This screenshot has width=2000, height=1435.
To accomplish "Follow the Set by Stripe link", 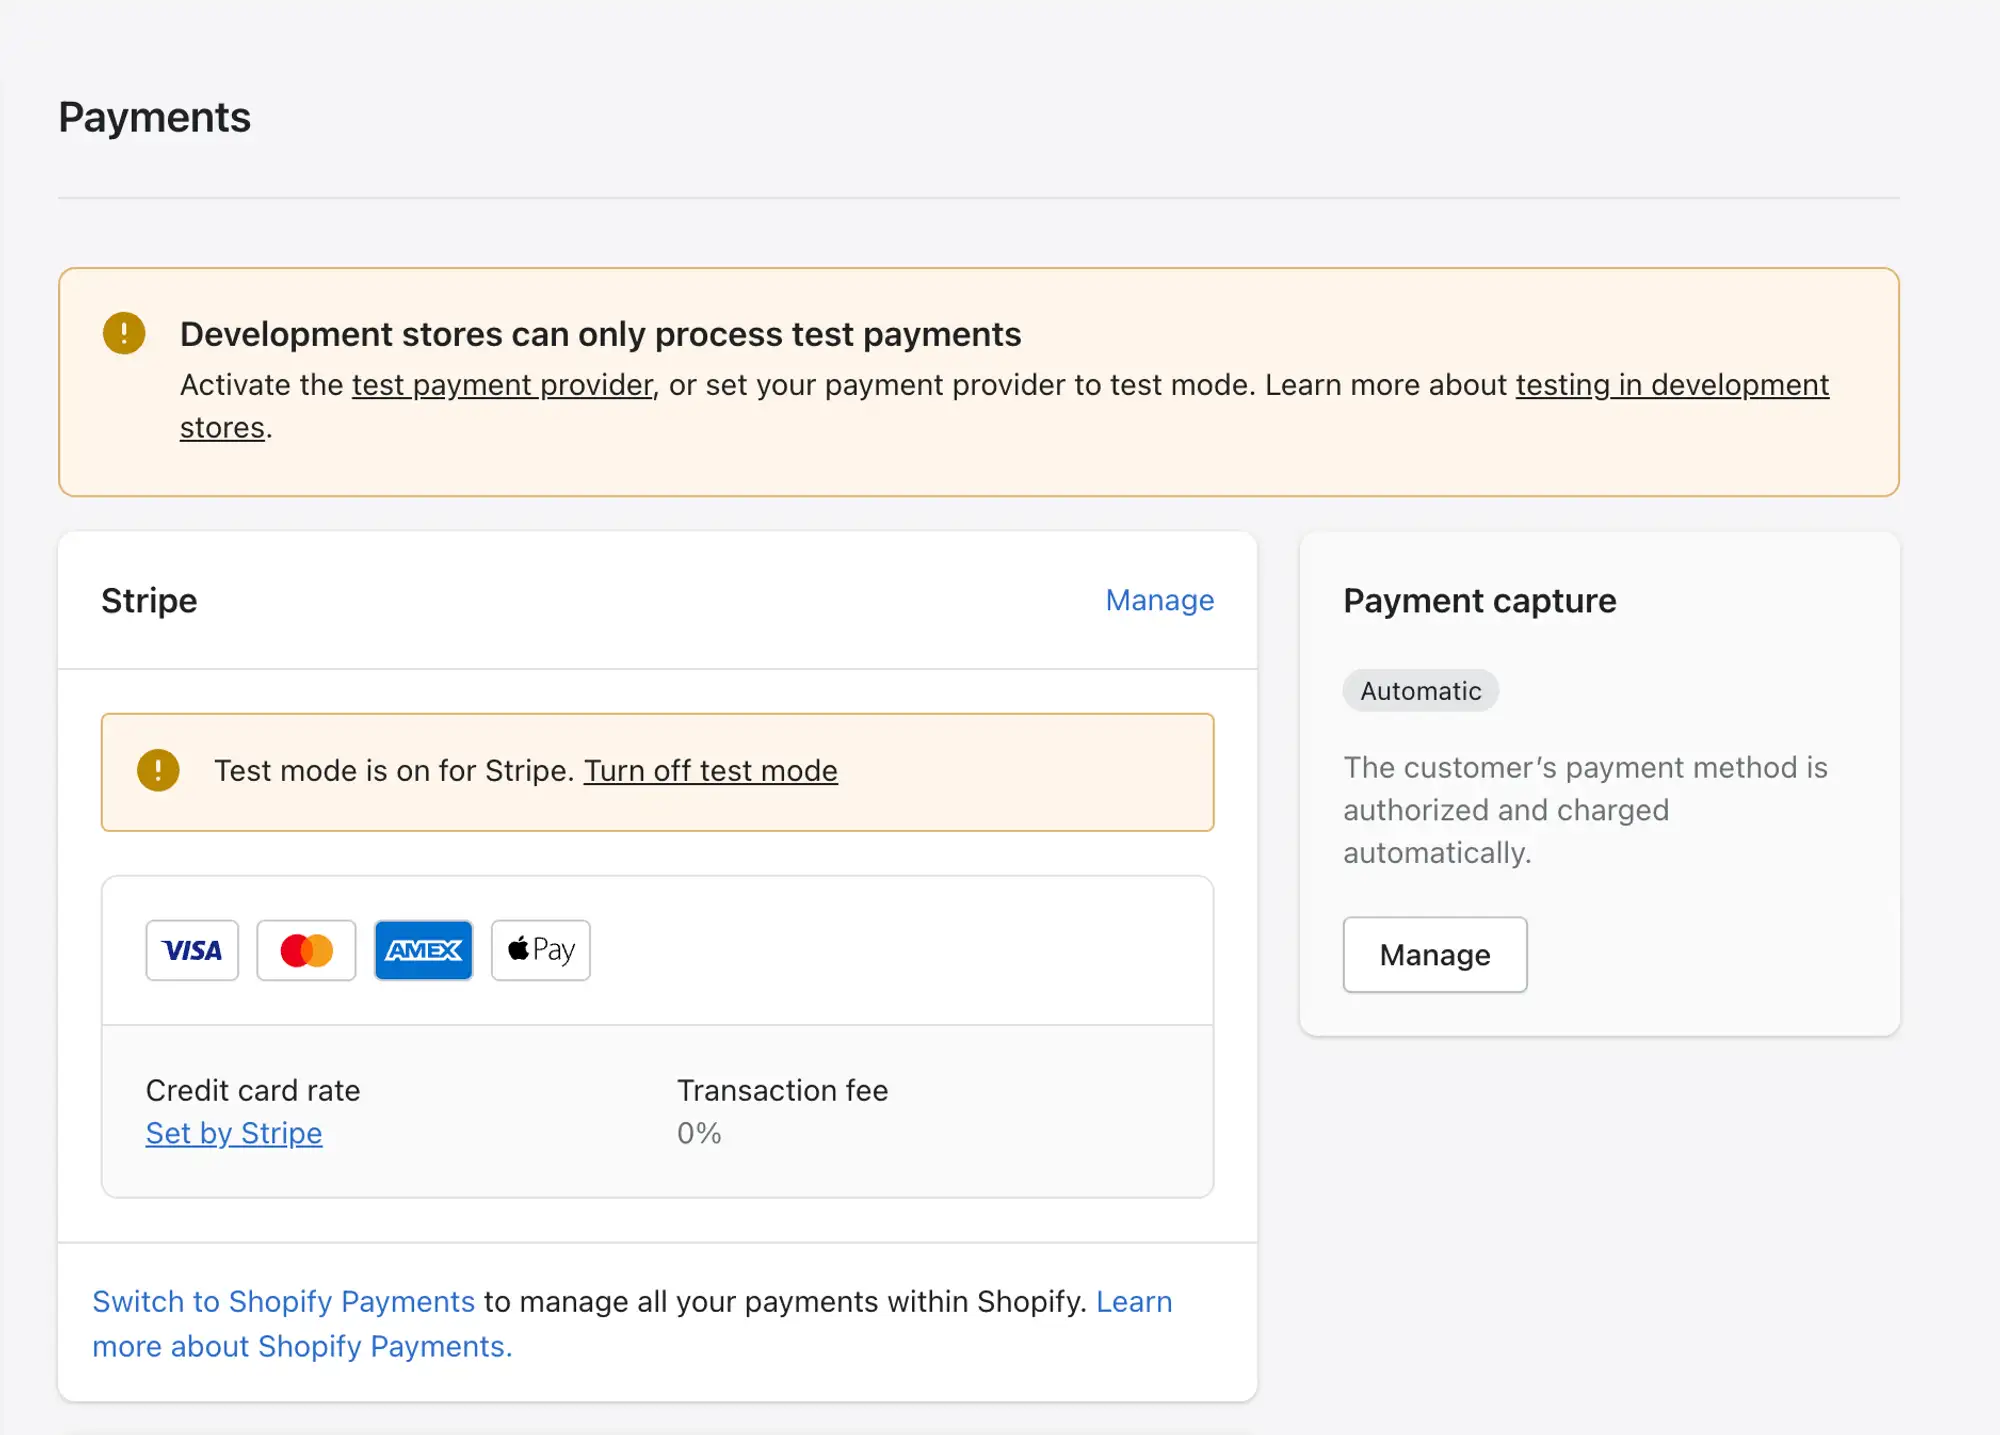I will (234, 1133).
